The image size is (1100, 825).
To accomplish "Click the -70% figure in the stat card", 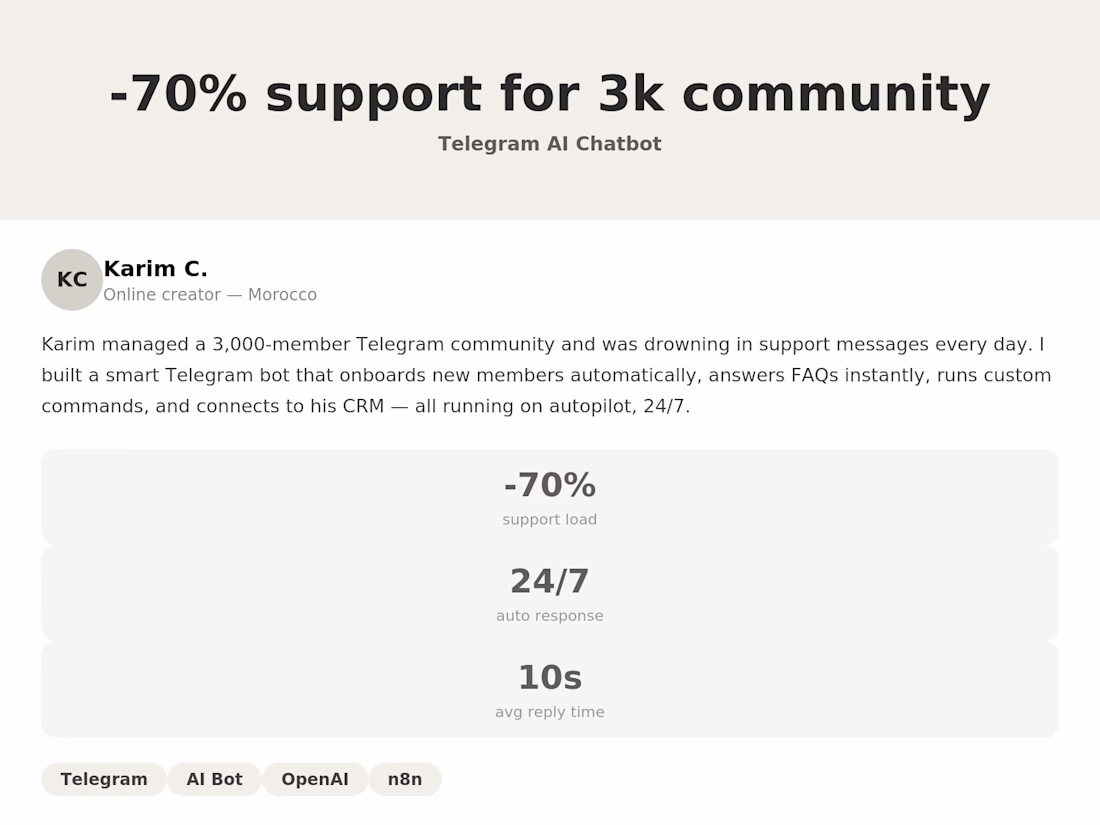I will pos(550,485).
